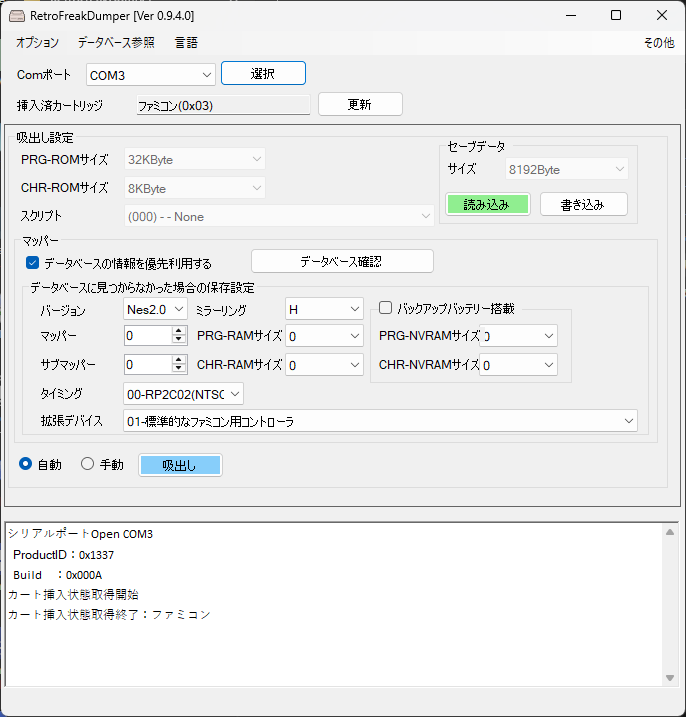Open the ミラーリング H dropdown

coord(324,309)
